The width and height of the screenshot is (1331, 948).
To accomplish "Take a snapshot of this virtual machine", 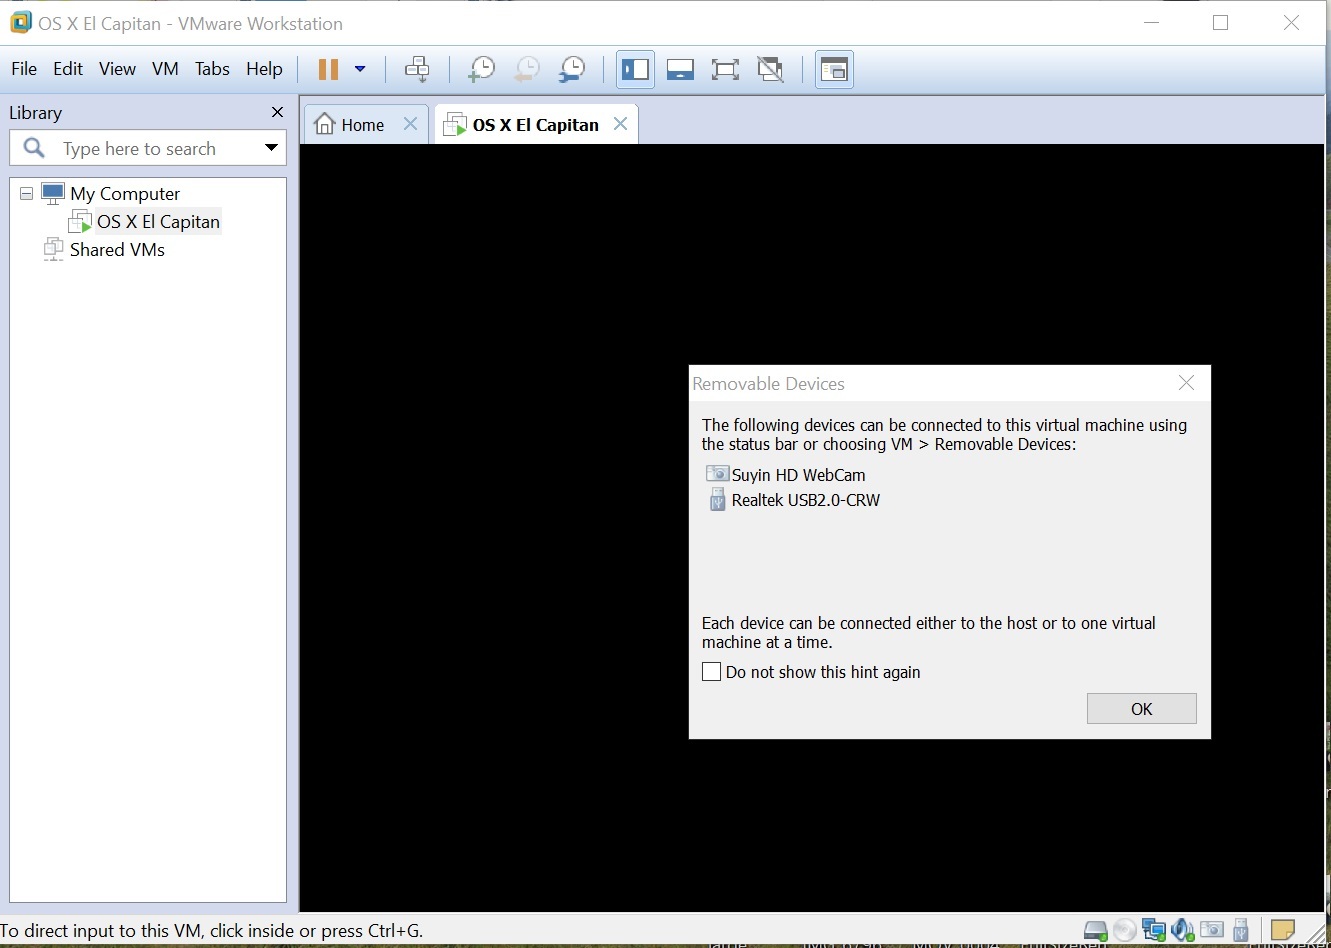I will (x=481, y=69).
